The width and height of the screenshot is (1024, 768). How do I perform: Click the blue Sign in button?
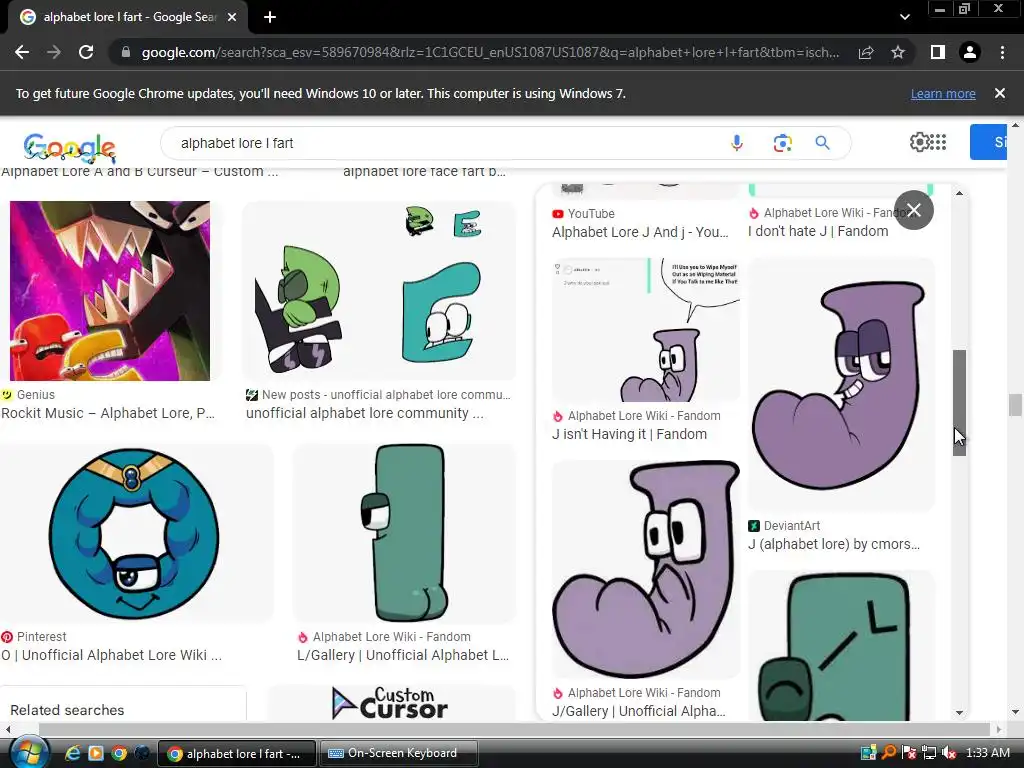pos(988,142)
